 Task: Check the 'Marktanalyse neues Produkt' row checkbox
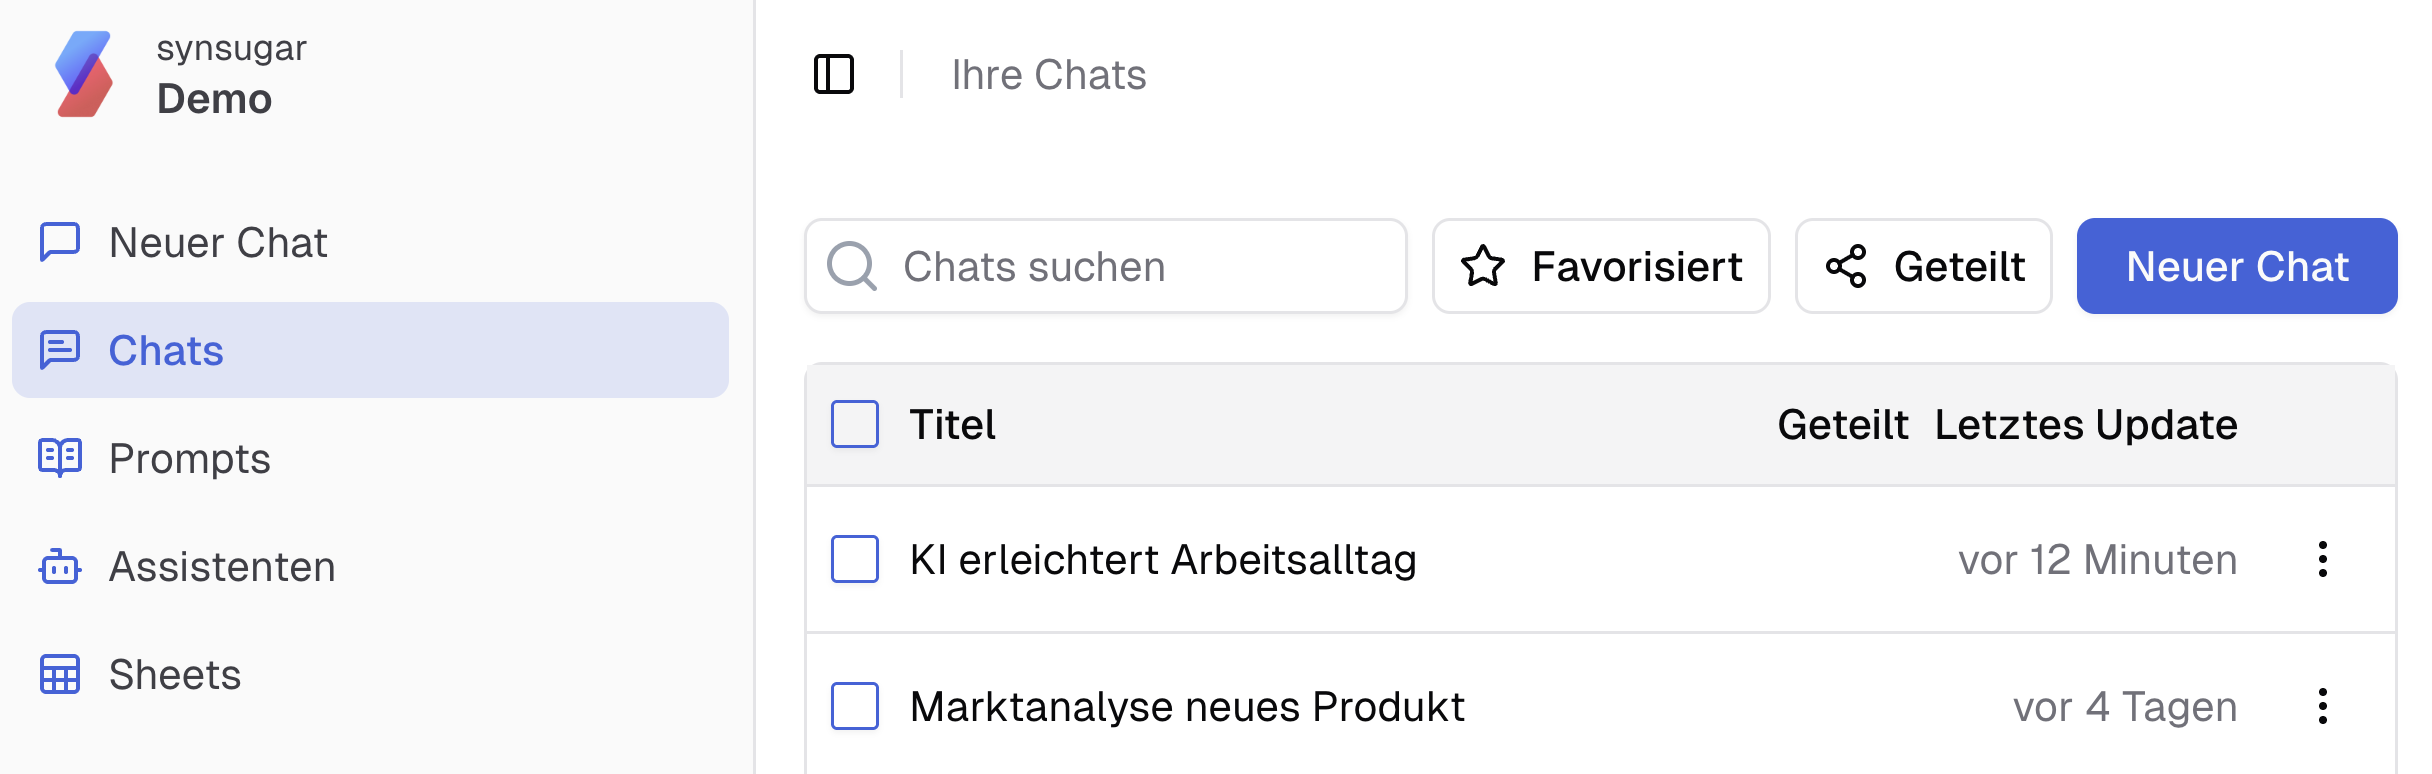854,706
